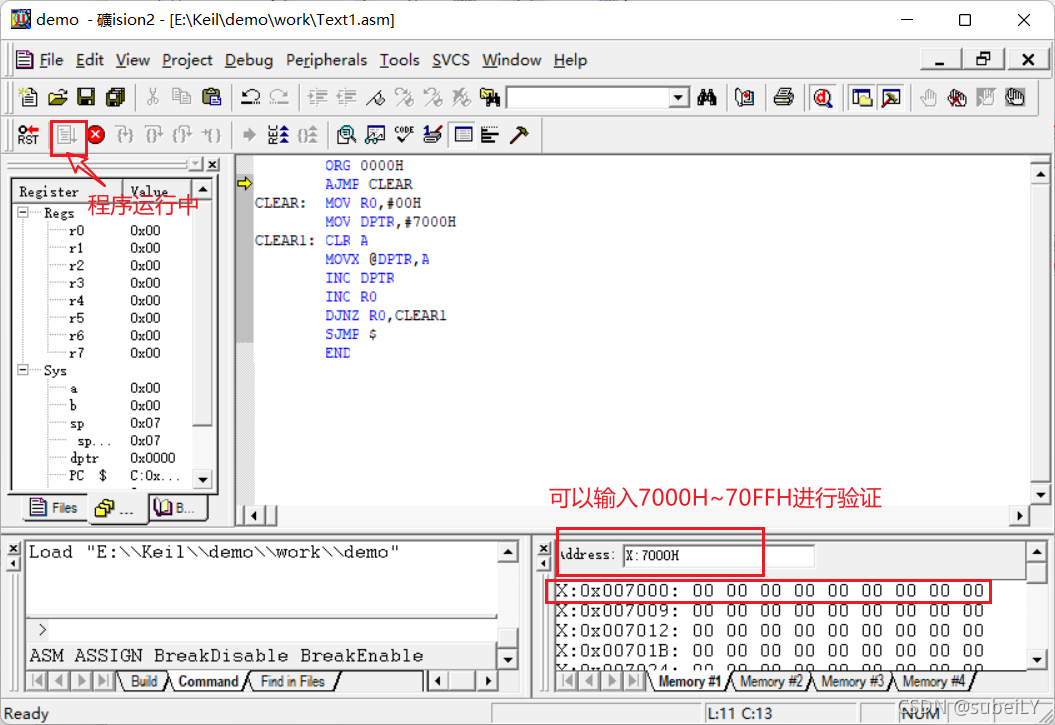Toggle the Memory Window icon
This screenshot has height=725, width=1055.
463,135
